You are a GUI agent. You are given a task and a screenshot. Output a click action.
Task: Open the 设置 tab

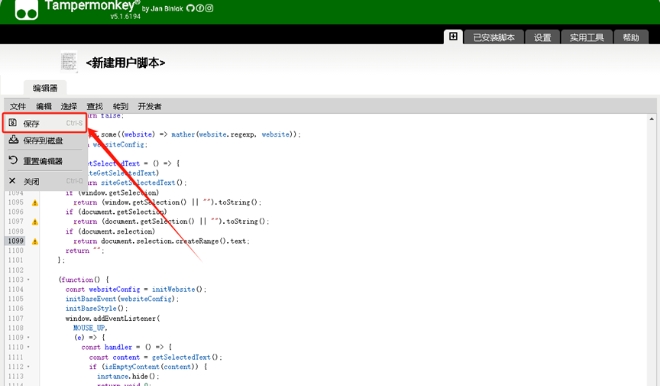[542, 37]
